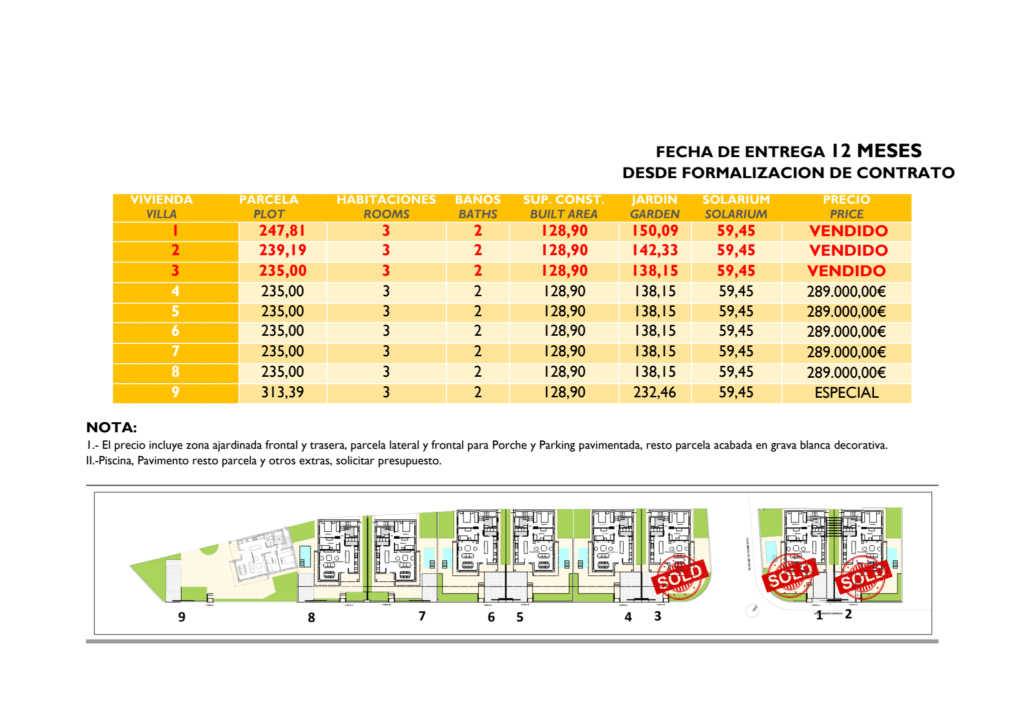The image size is (1024, 725).
Task: Click the ESPECIAL price for villa 9
Action: tap(846, 393)
